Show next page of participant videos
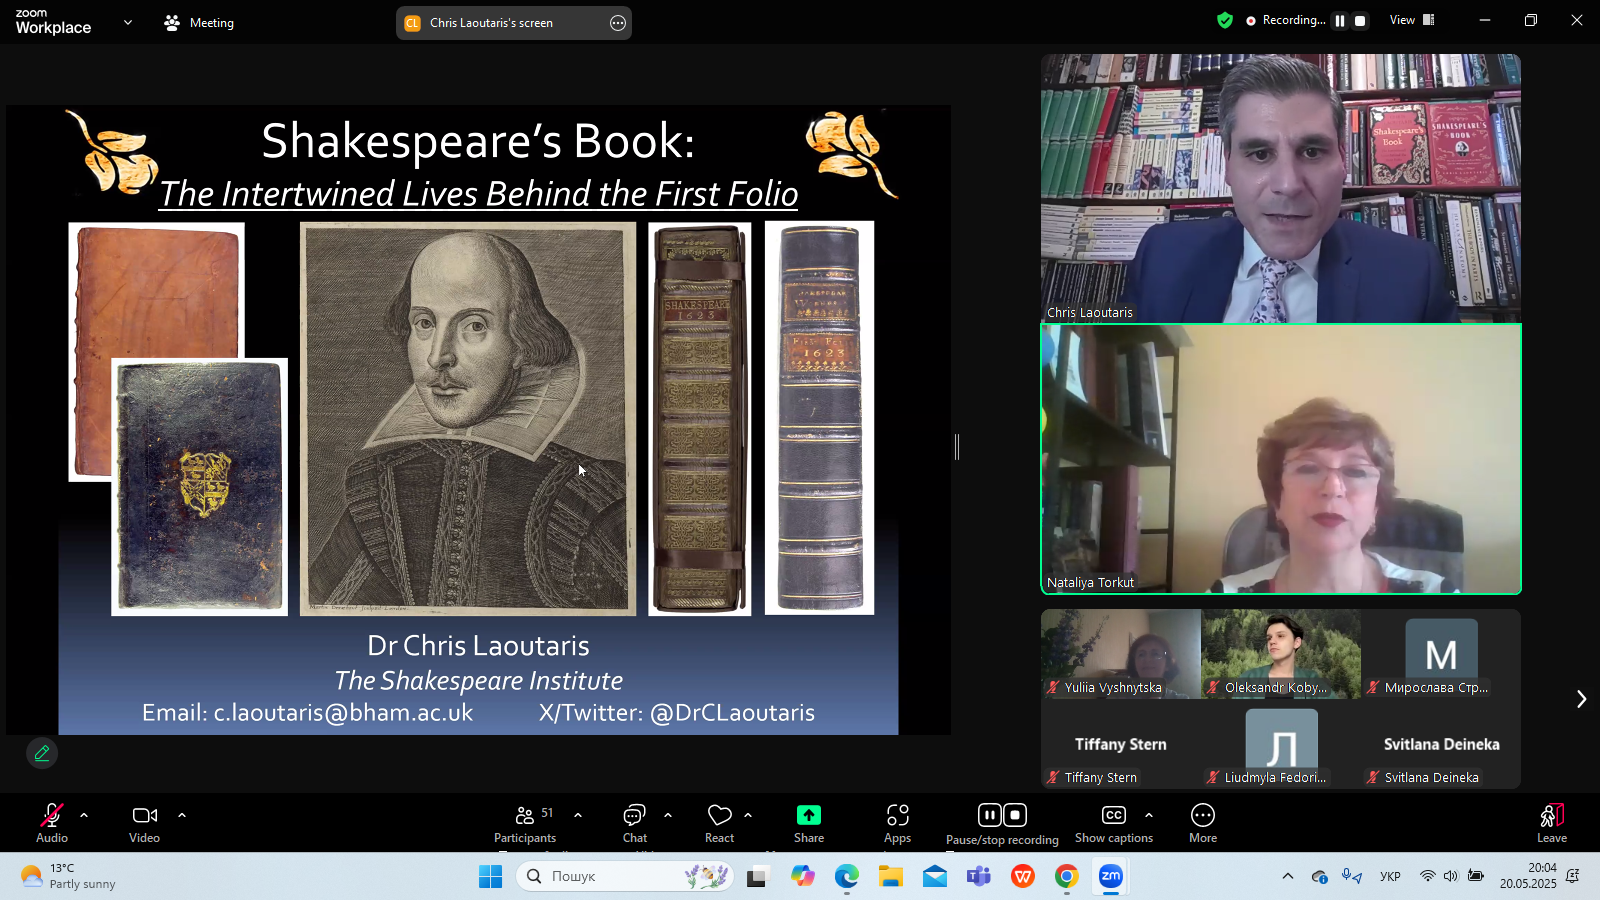Viewport: 1600px width, 900px height. (x=1581, y=699)
